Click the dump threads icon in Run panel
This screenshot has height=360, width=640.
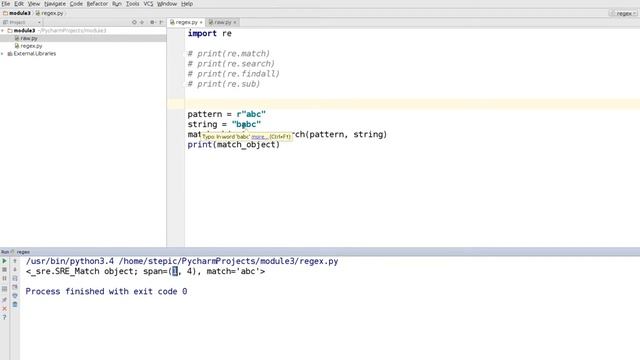(x=4, y=289)
